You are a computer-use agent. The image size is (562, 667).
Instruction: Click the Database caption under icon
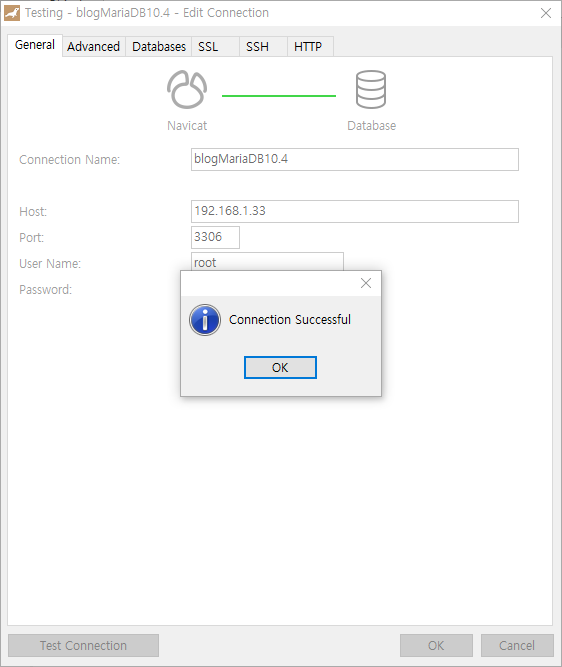371,126
